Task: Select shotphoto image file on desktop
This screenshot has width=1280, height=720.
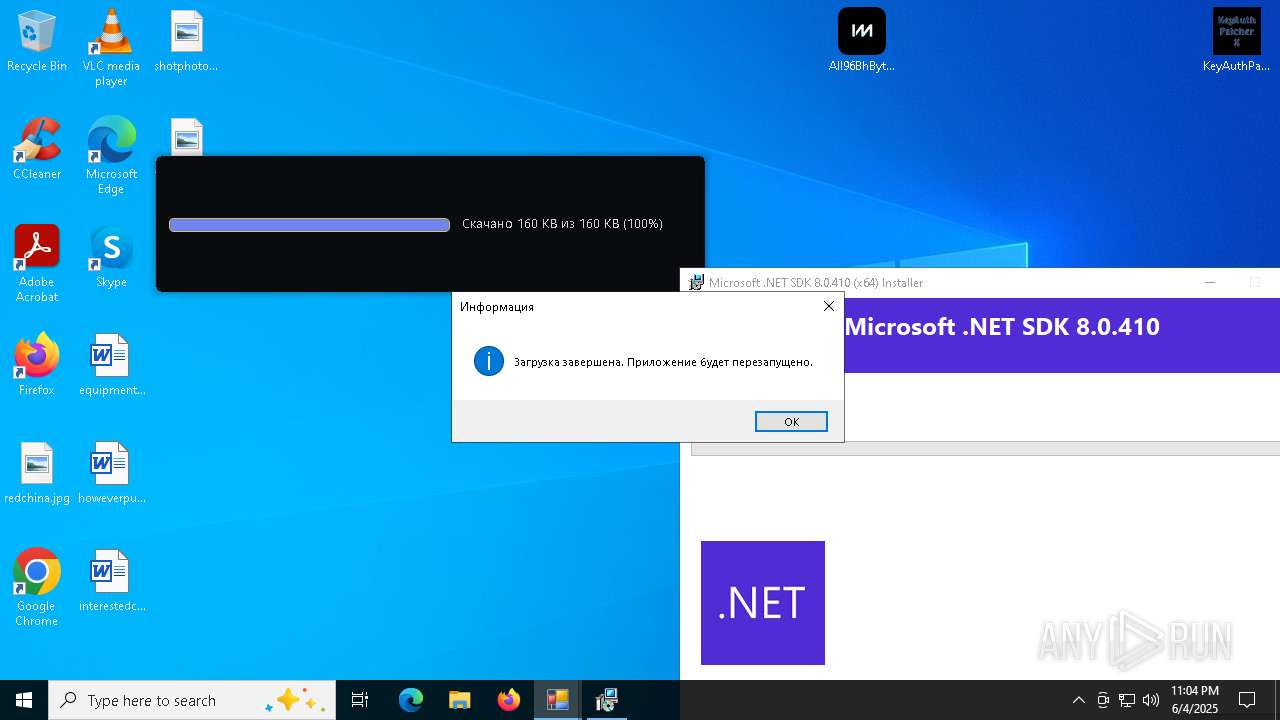Action: click(x=186, y=42)
